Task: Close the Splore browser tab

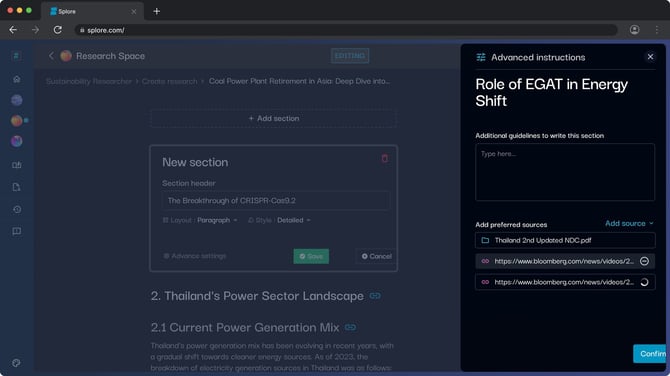Action: [134, 12]
